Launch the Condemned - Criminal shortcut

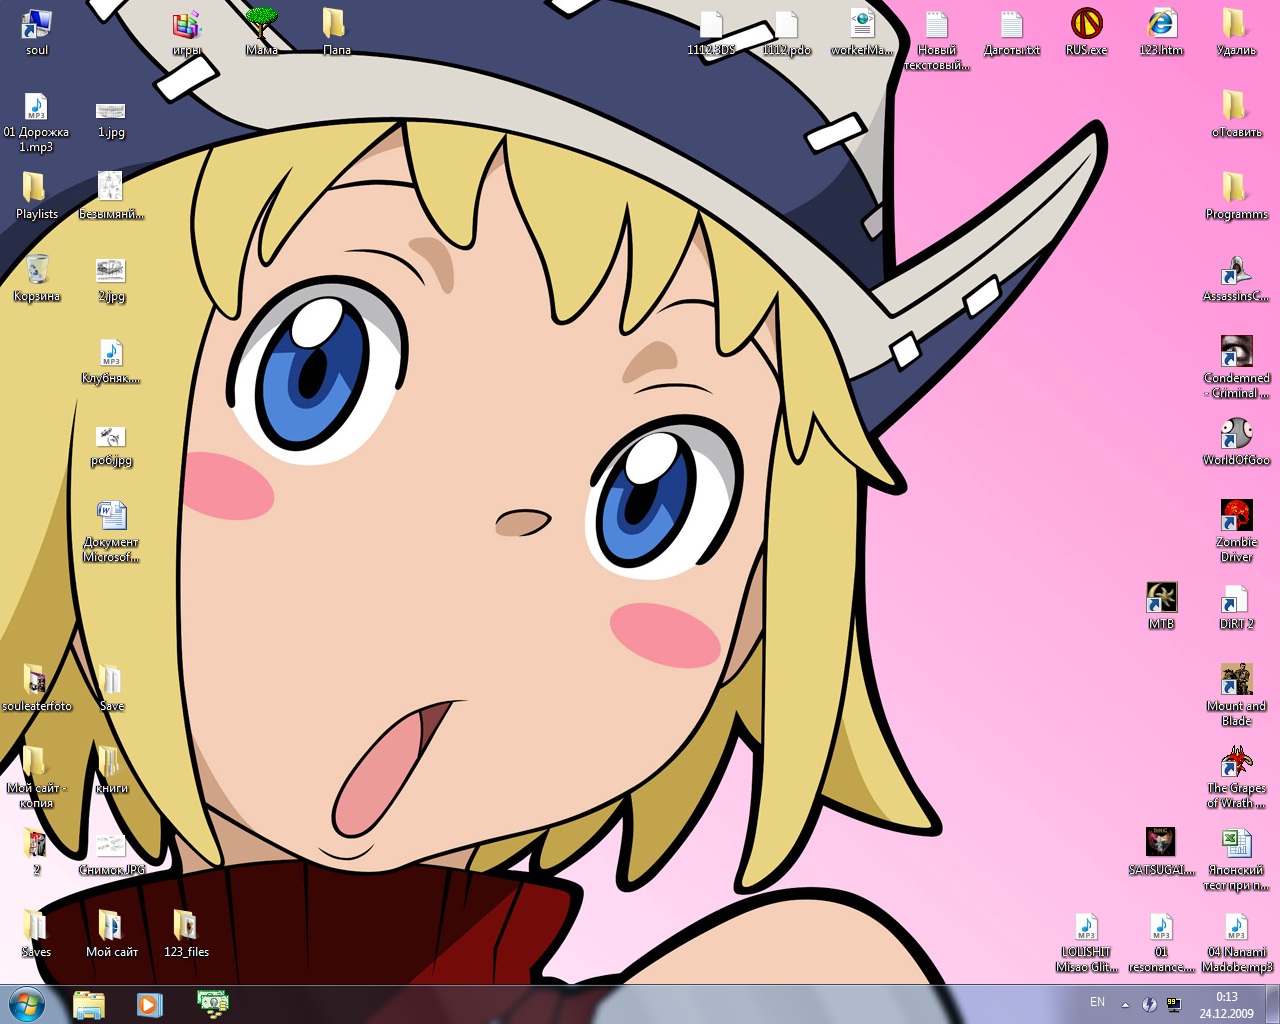point(1236,367)
